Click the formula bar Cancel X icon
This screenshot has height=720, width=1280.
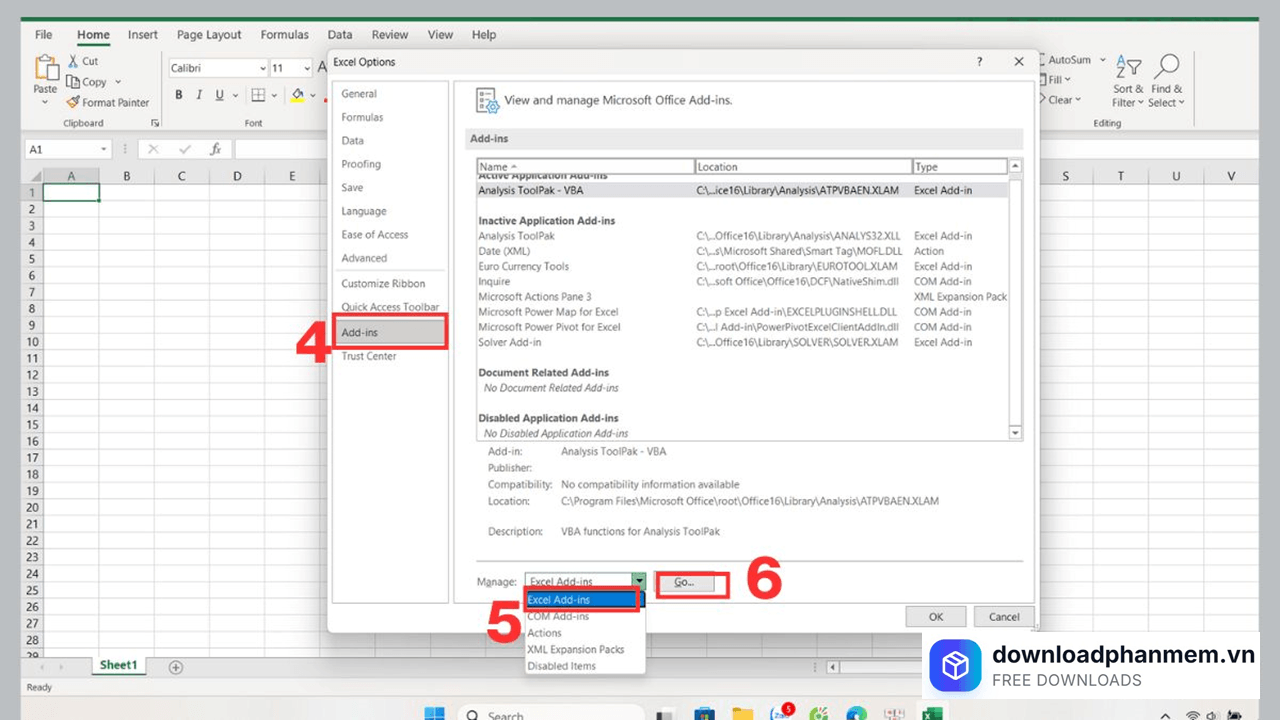click(x=153, y=149)
